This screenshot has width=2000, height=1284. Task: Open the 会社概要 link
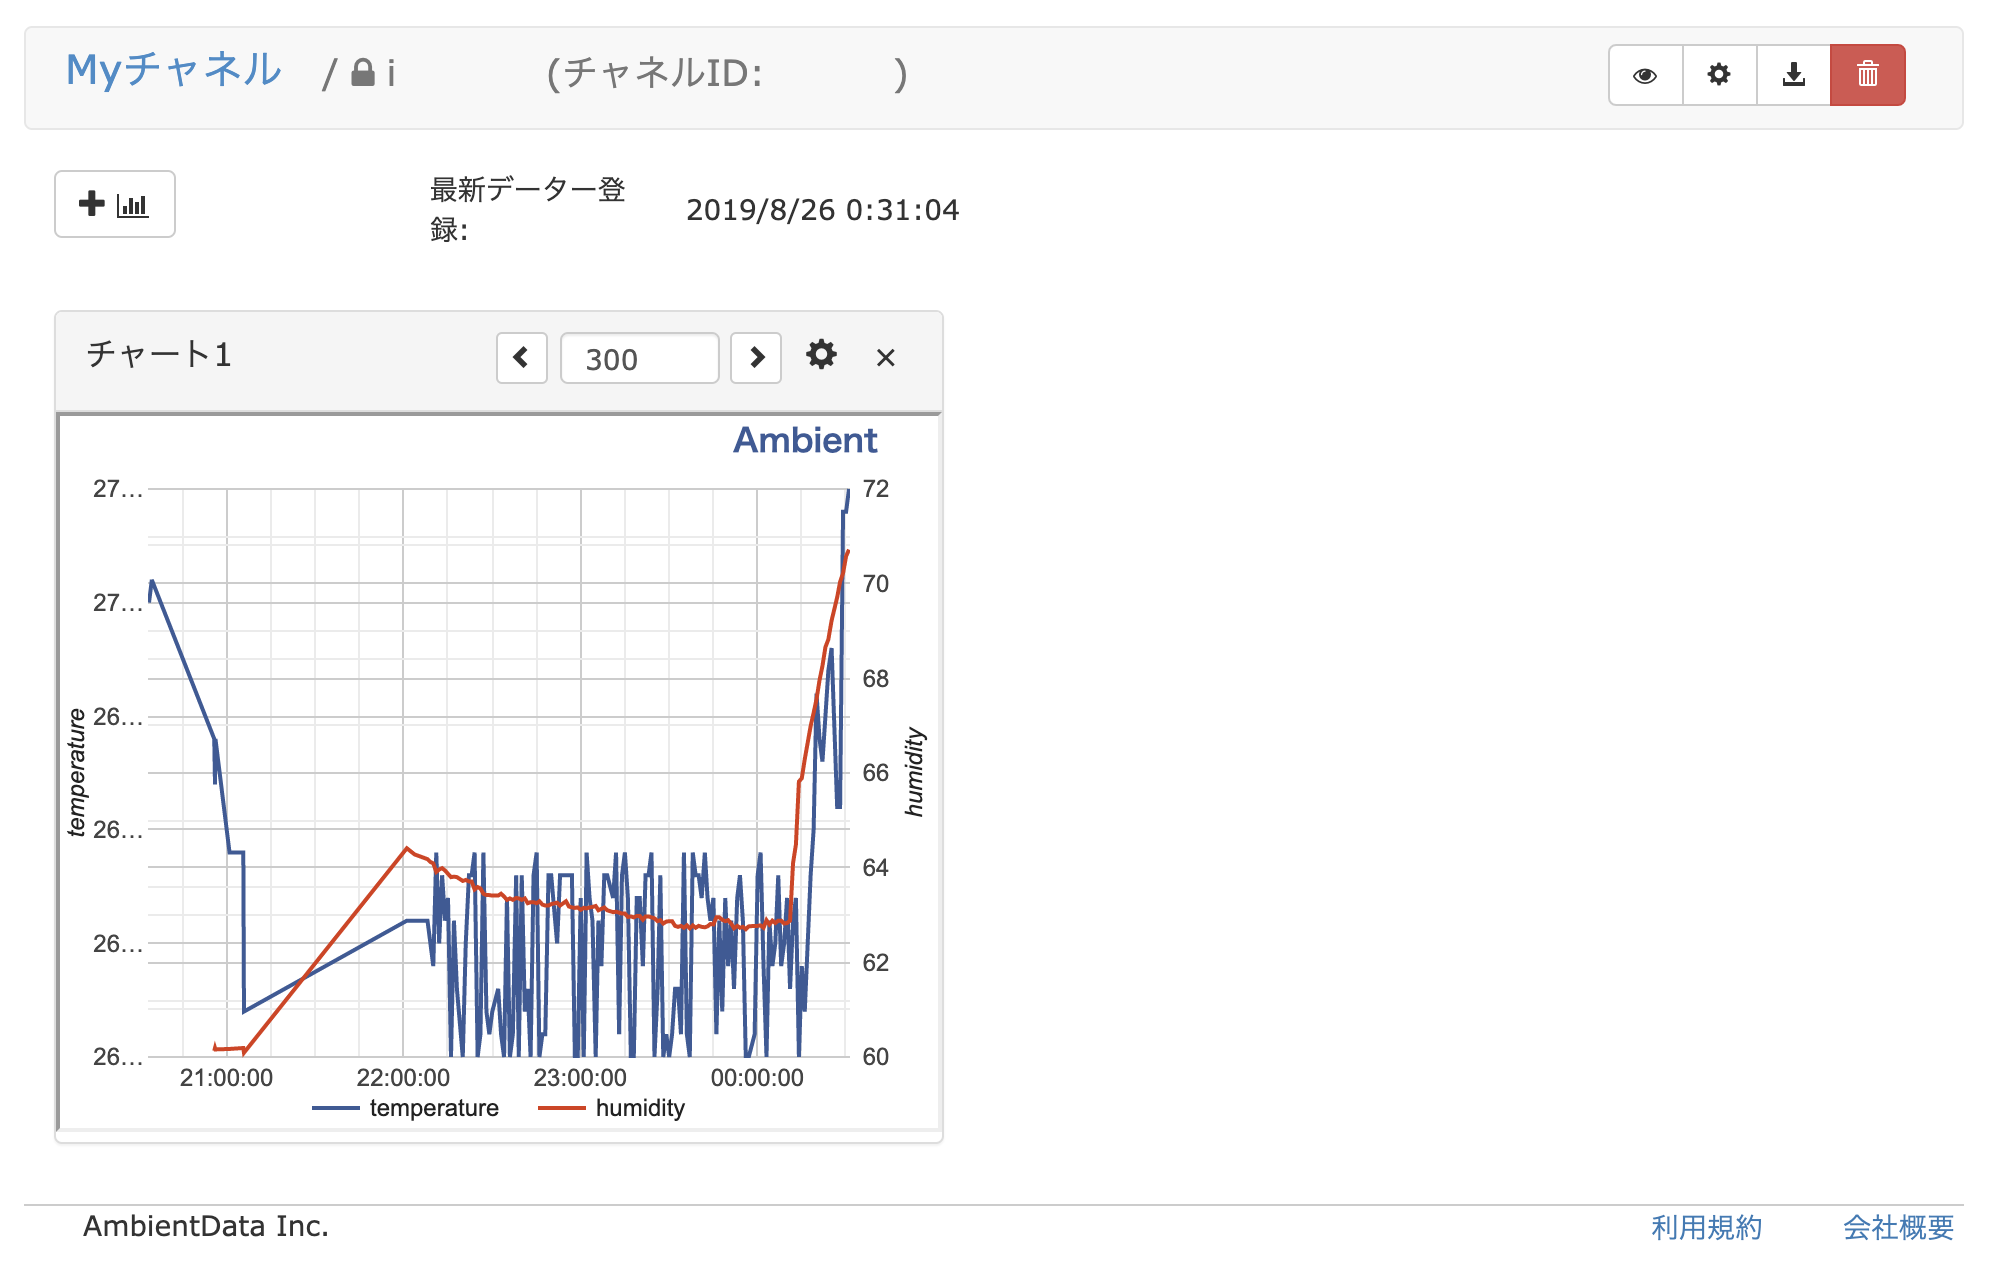[x=1898, y=1227]
